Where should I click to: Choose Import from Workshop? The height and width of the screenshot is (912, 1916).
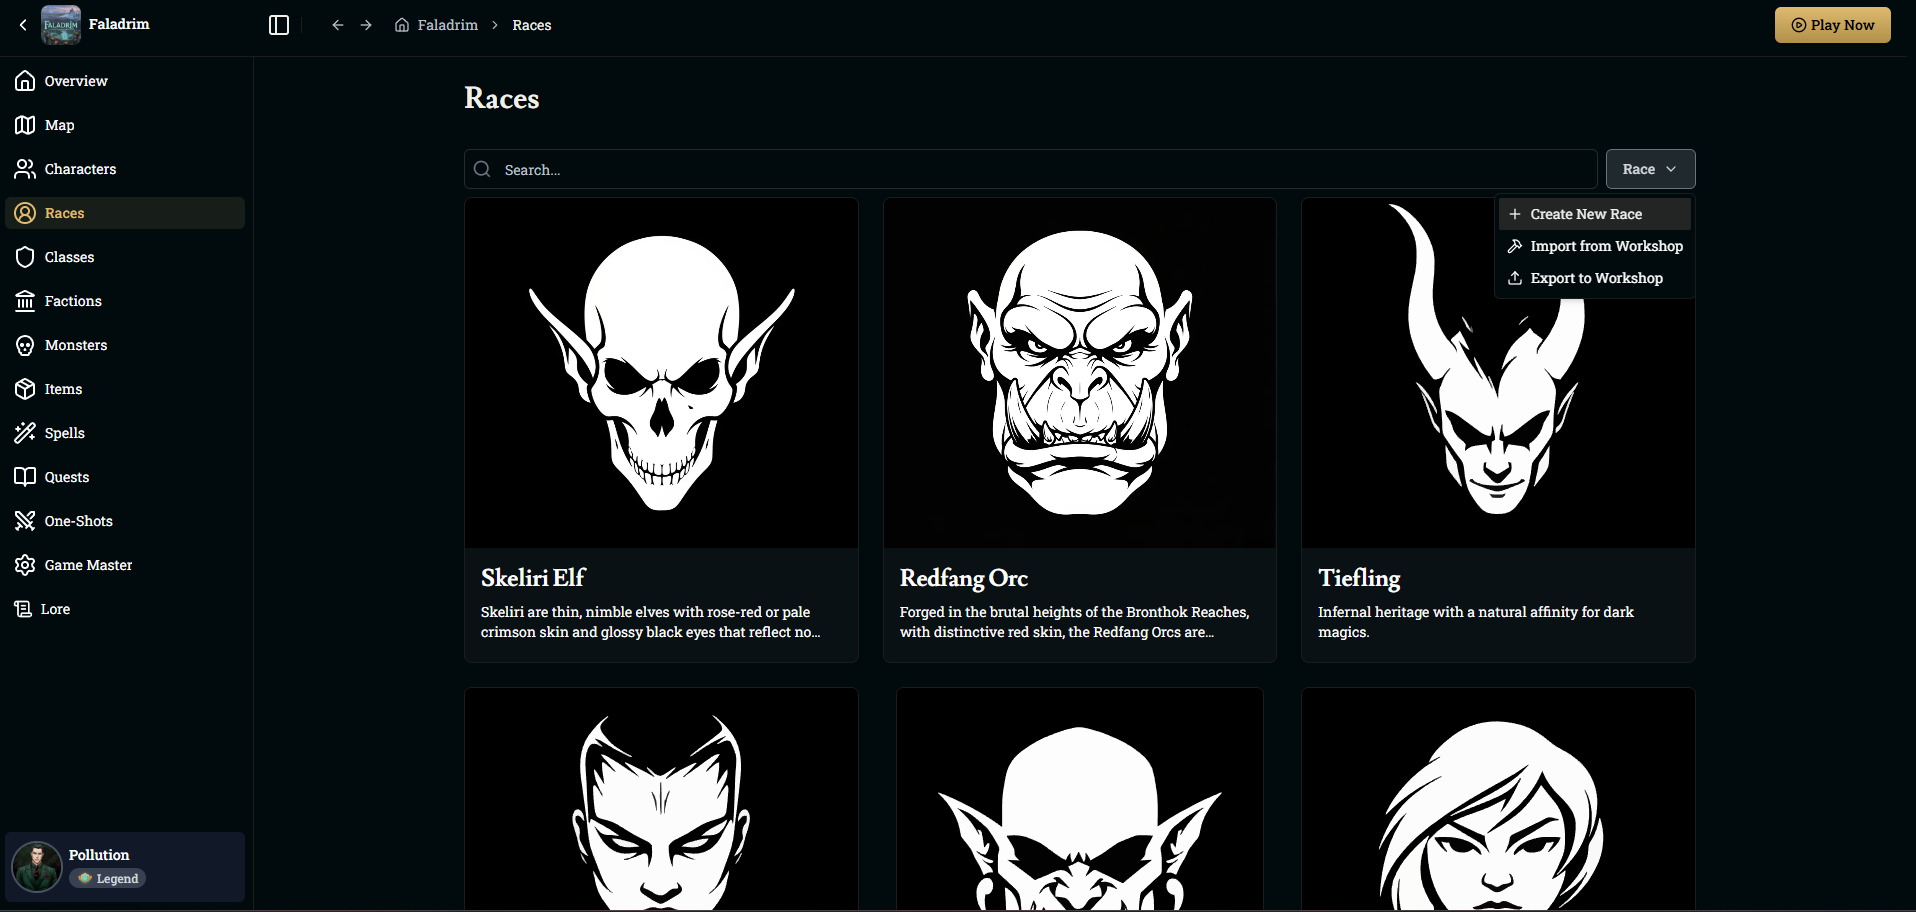[1606, 246]
